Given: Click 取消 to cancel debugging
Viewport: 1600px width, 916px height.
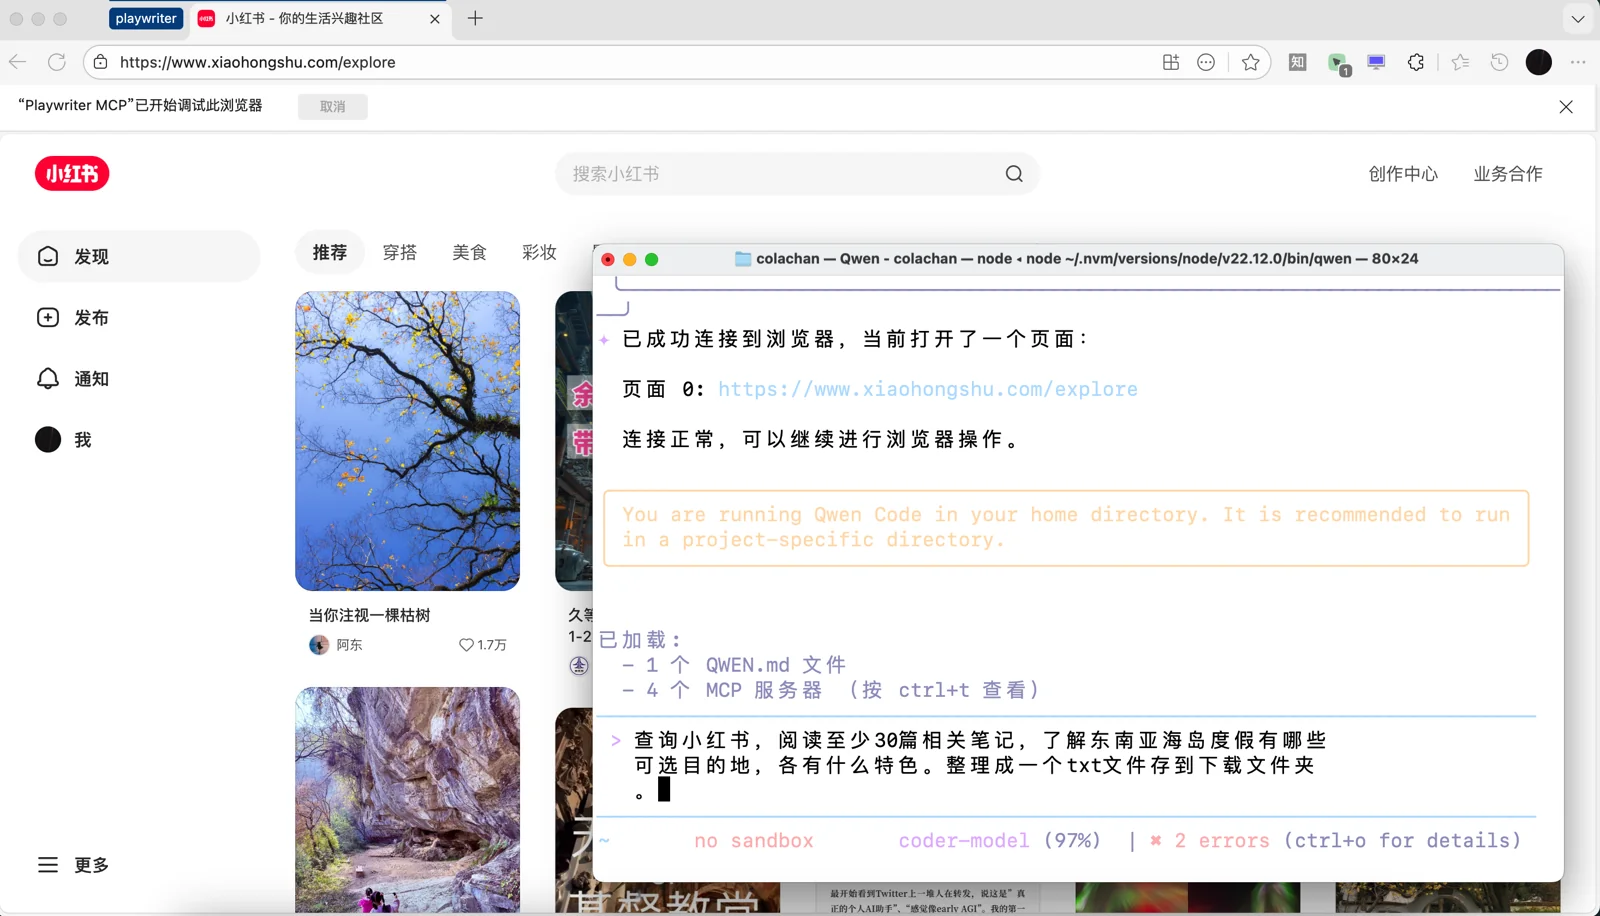Looking at the screenshot, I should [x=332, y=106].
